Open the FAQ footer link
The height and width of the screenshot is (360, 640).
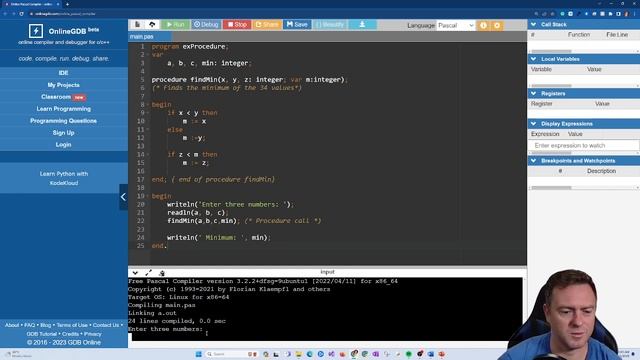29,325
